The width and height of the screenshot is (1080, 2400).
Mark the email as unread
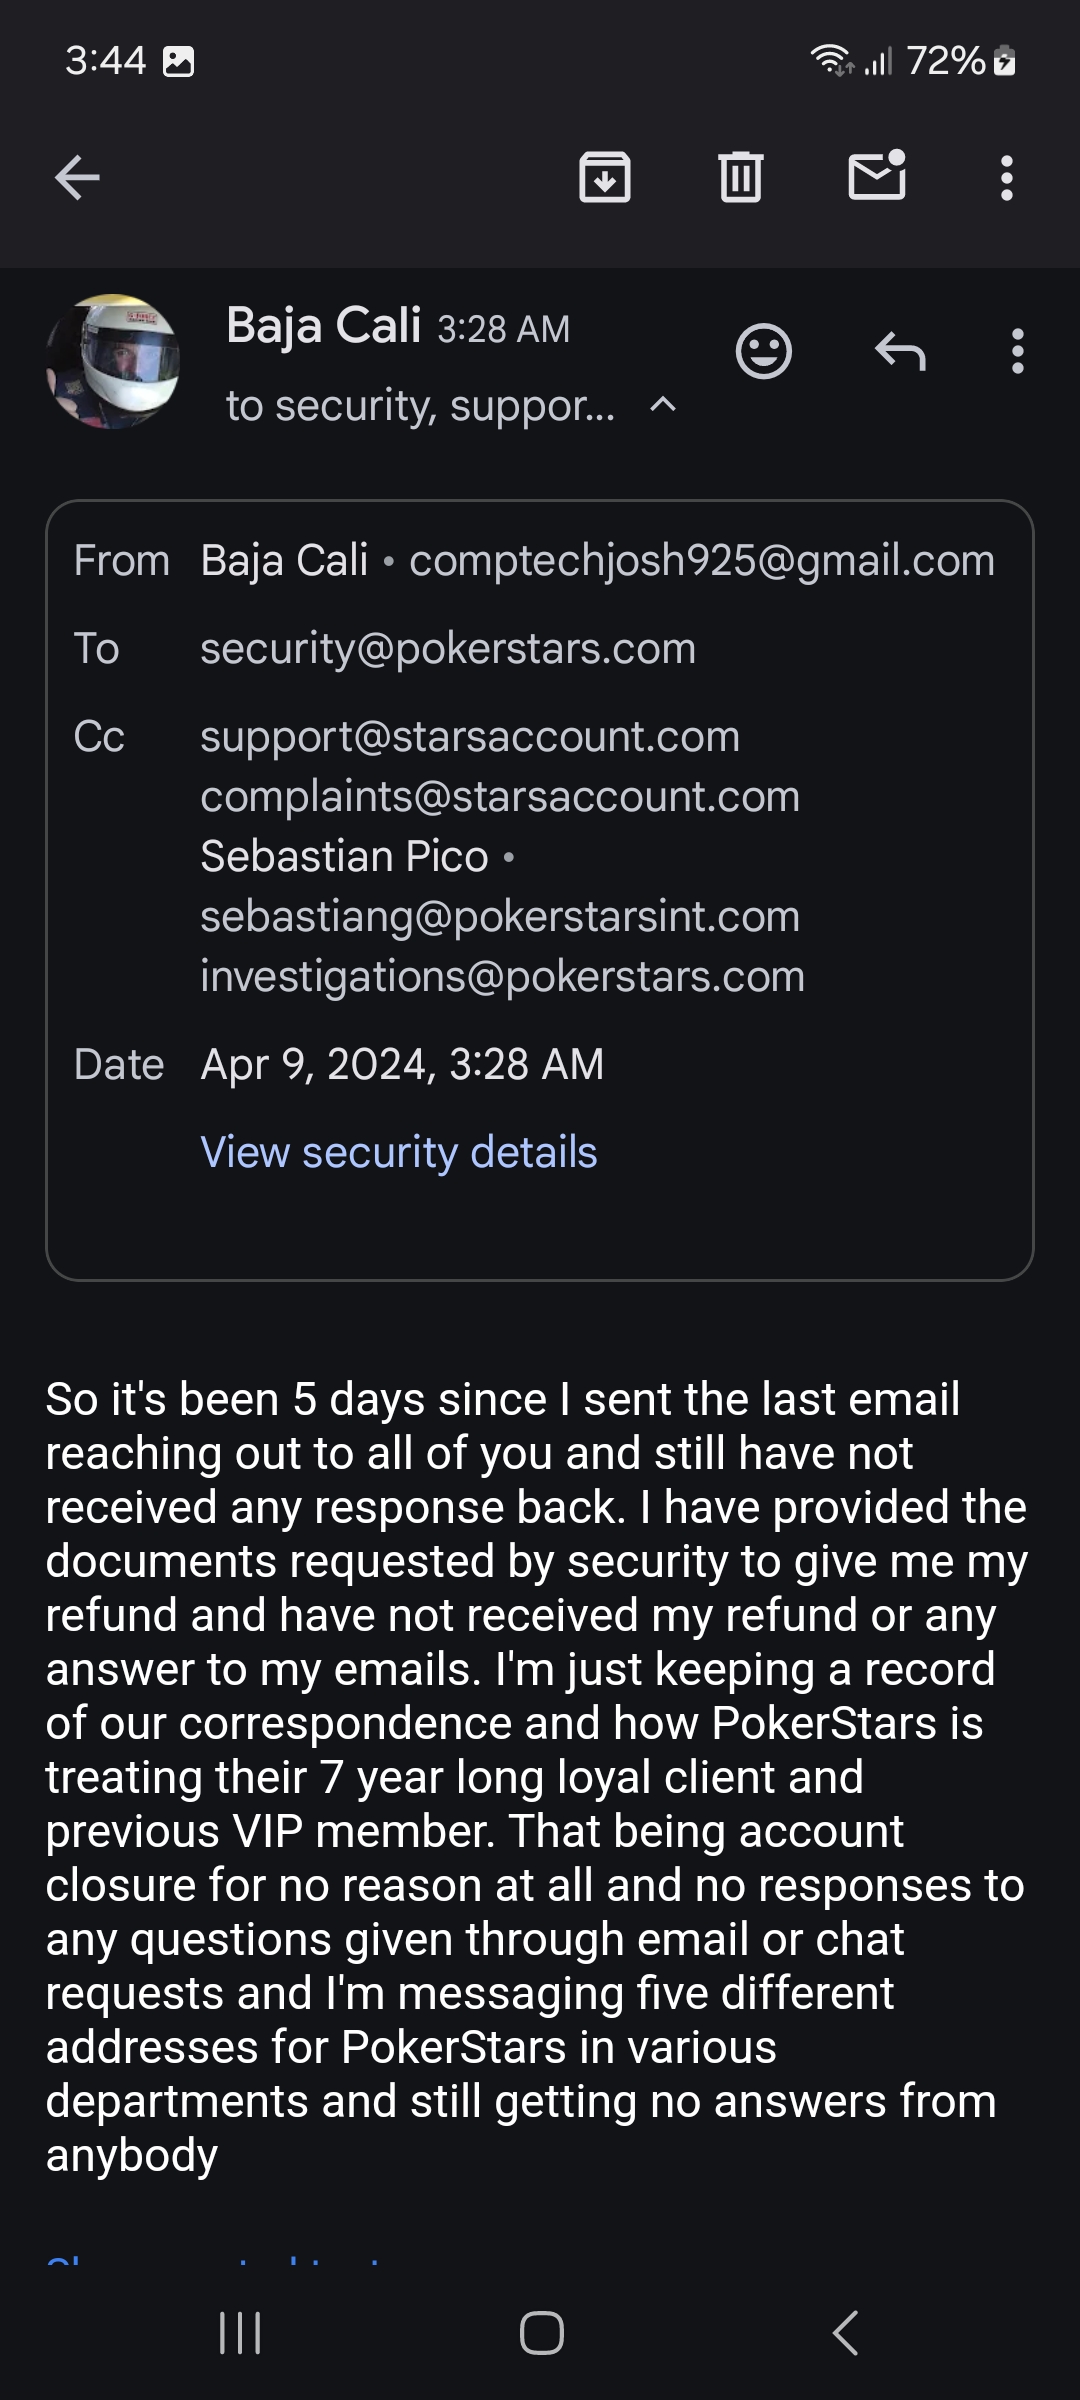pyautogui.click(x=877, y=176)
